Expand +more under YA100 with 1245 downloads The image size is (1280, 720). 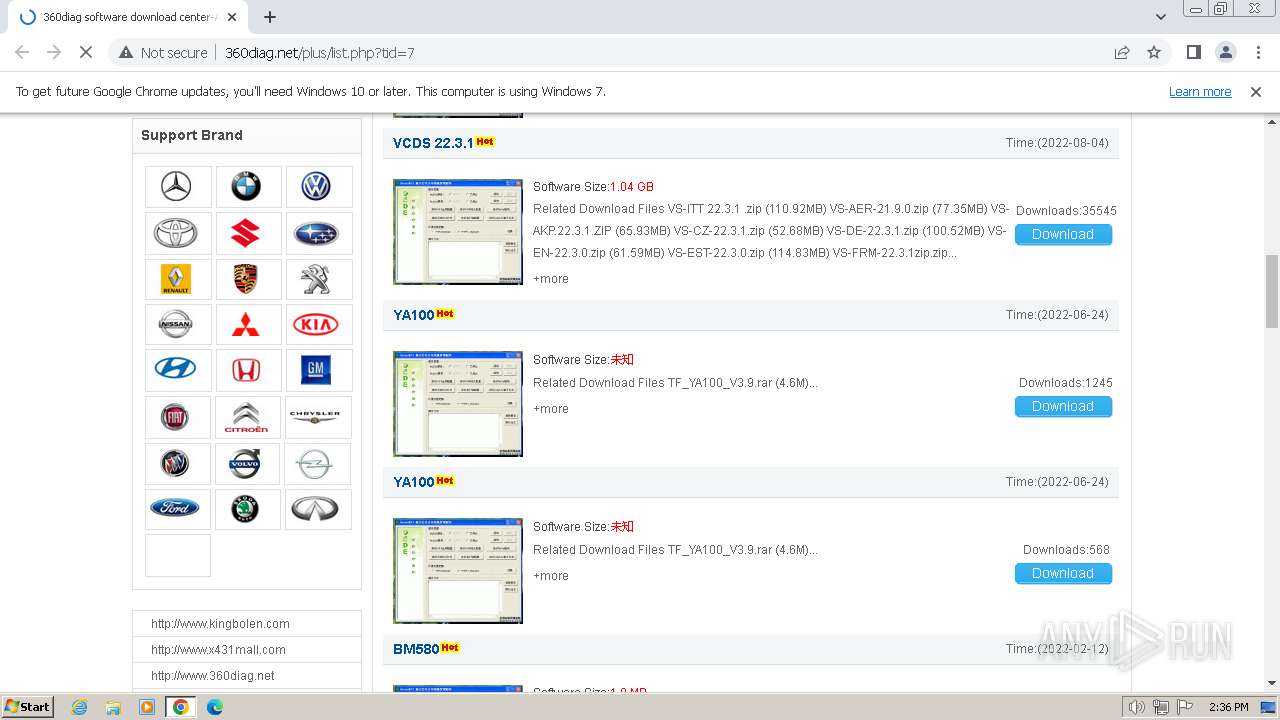pyautogui.click(x=551, y=409)
